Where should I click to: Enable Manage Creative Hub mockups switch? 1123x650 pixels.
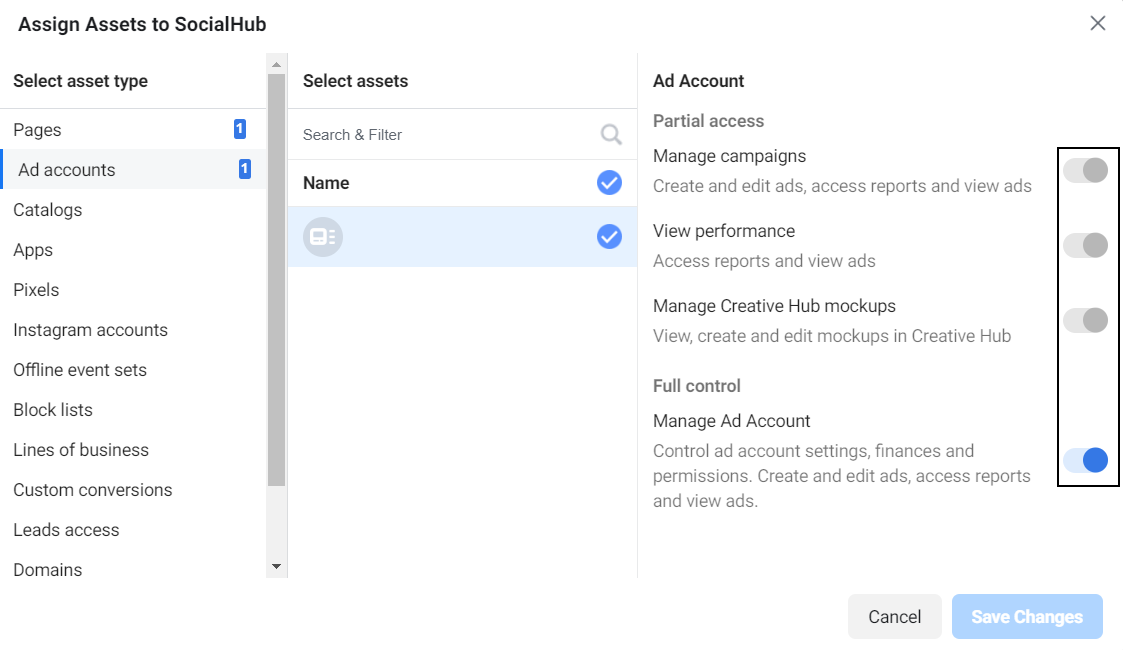1085,320
